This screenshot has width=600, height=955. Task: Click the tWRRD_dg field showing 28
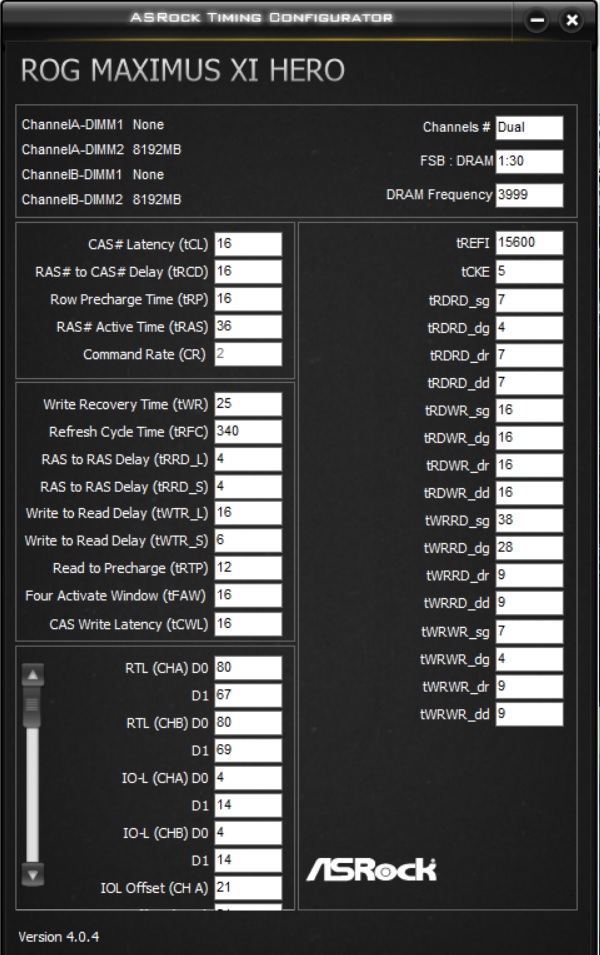point(529,547)
